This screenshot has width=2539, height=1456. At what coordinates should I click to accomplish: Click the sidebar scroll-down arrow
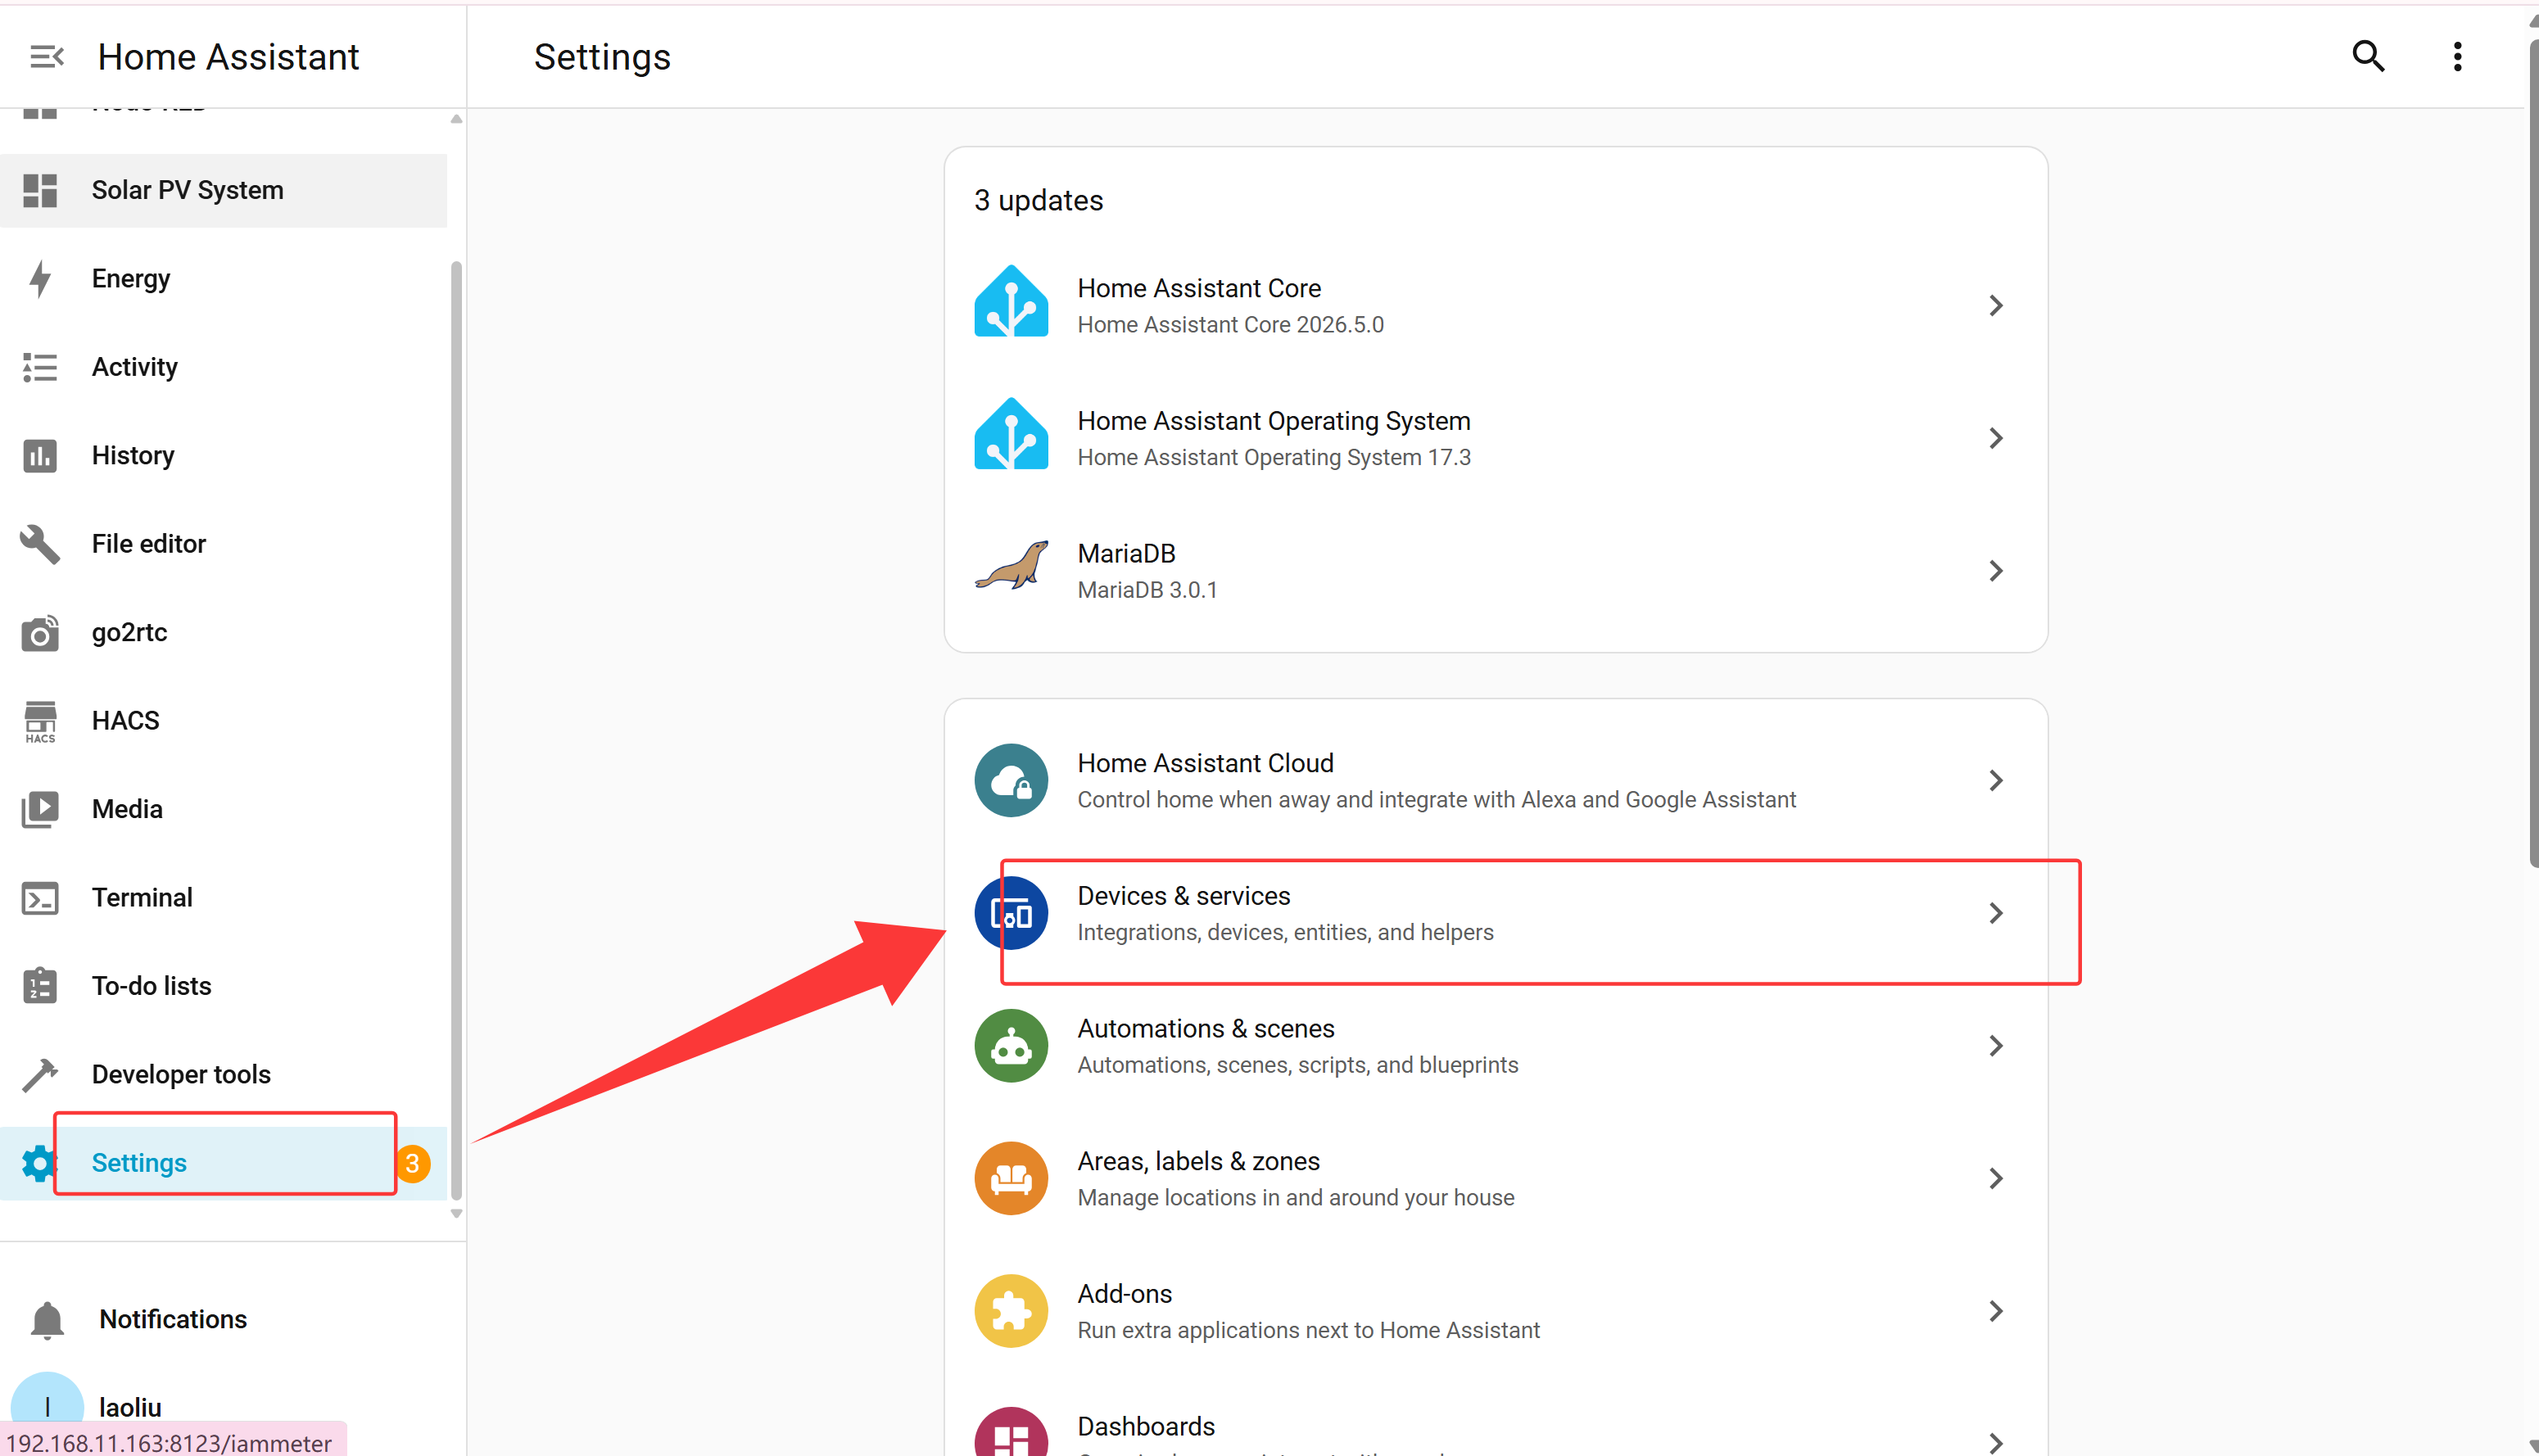coord(456,1214)
